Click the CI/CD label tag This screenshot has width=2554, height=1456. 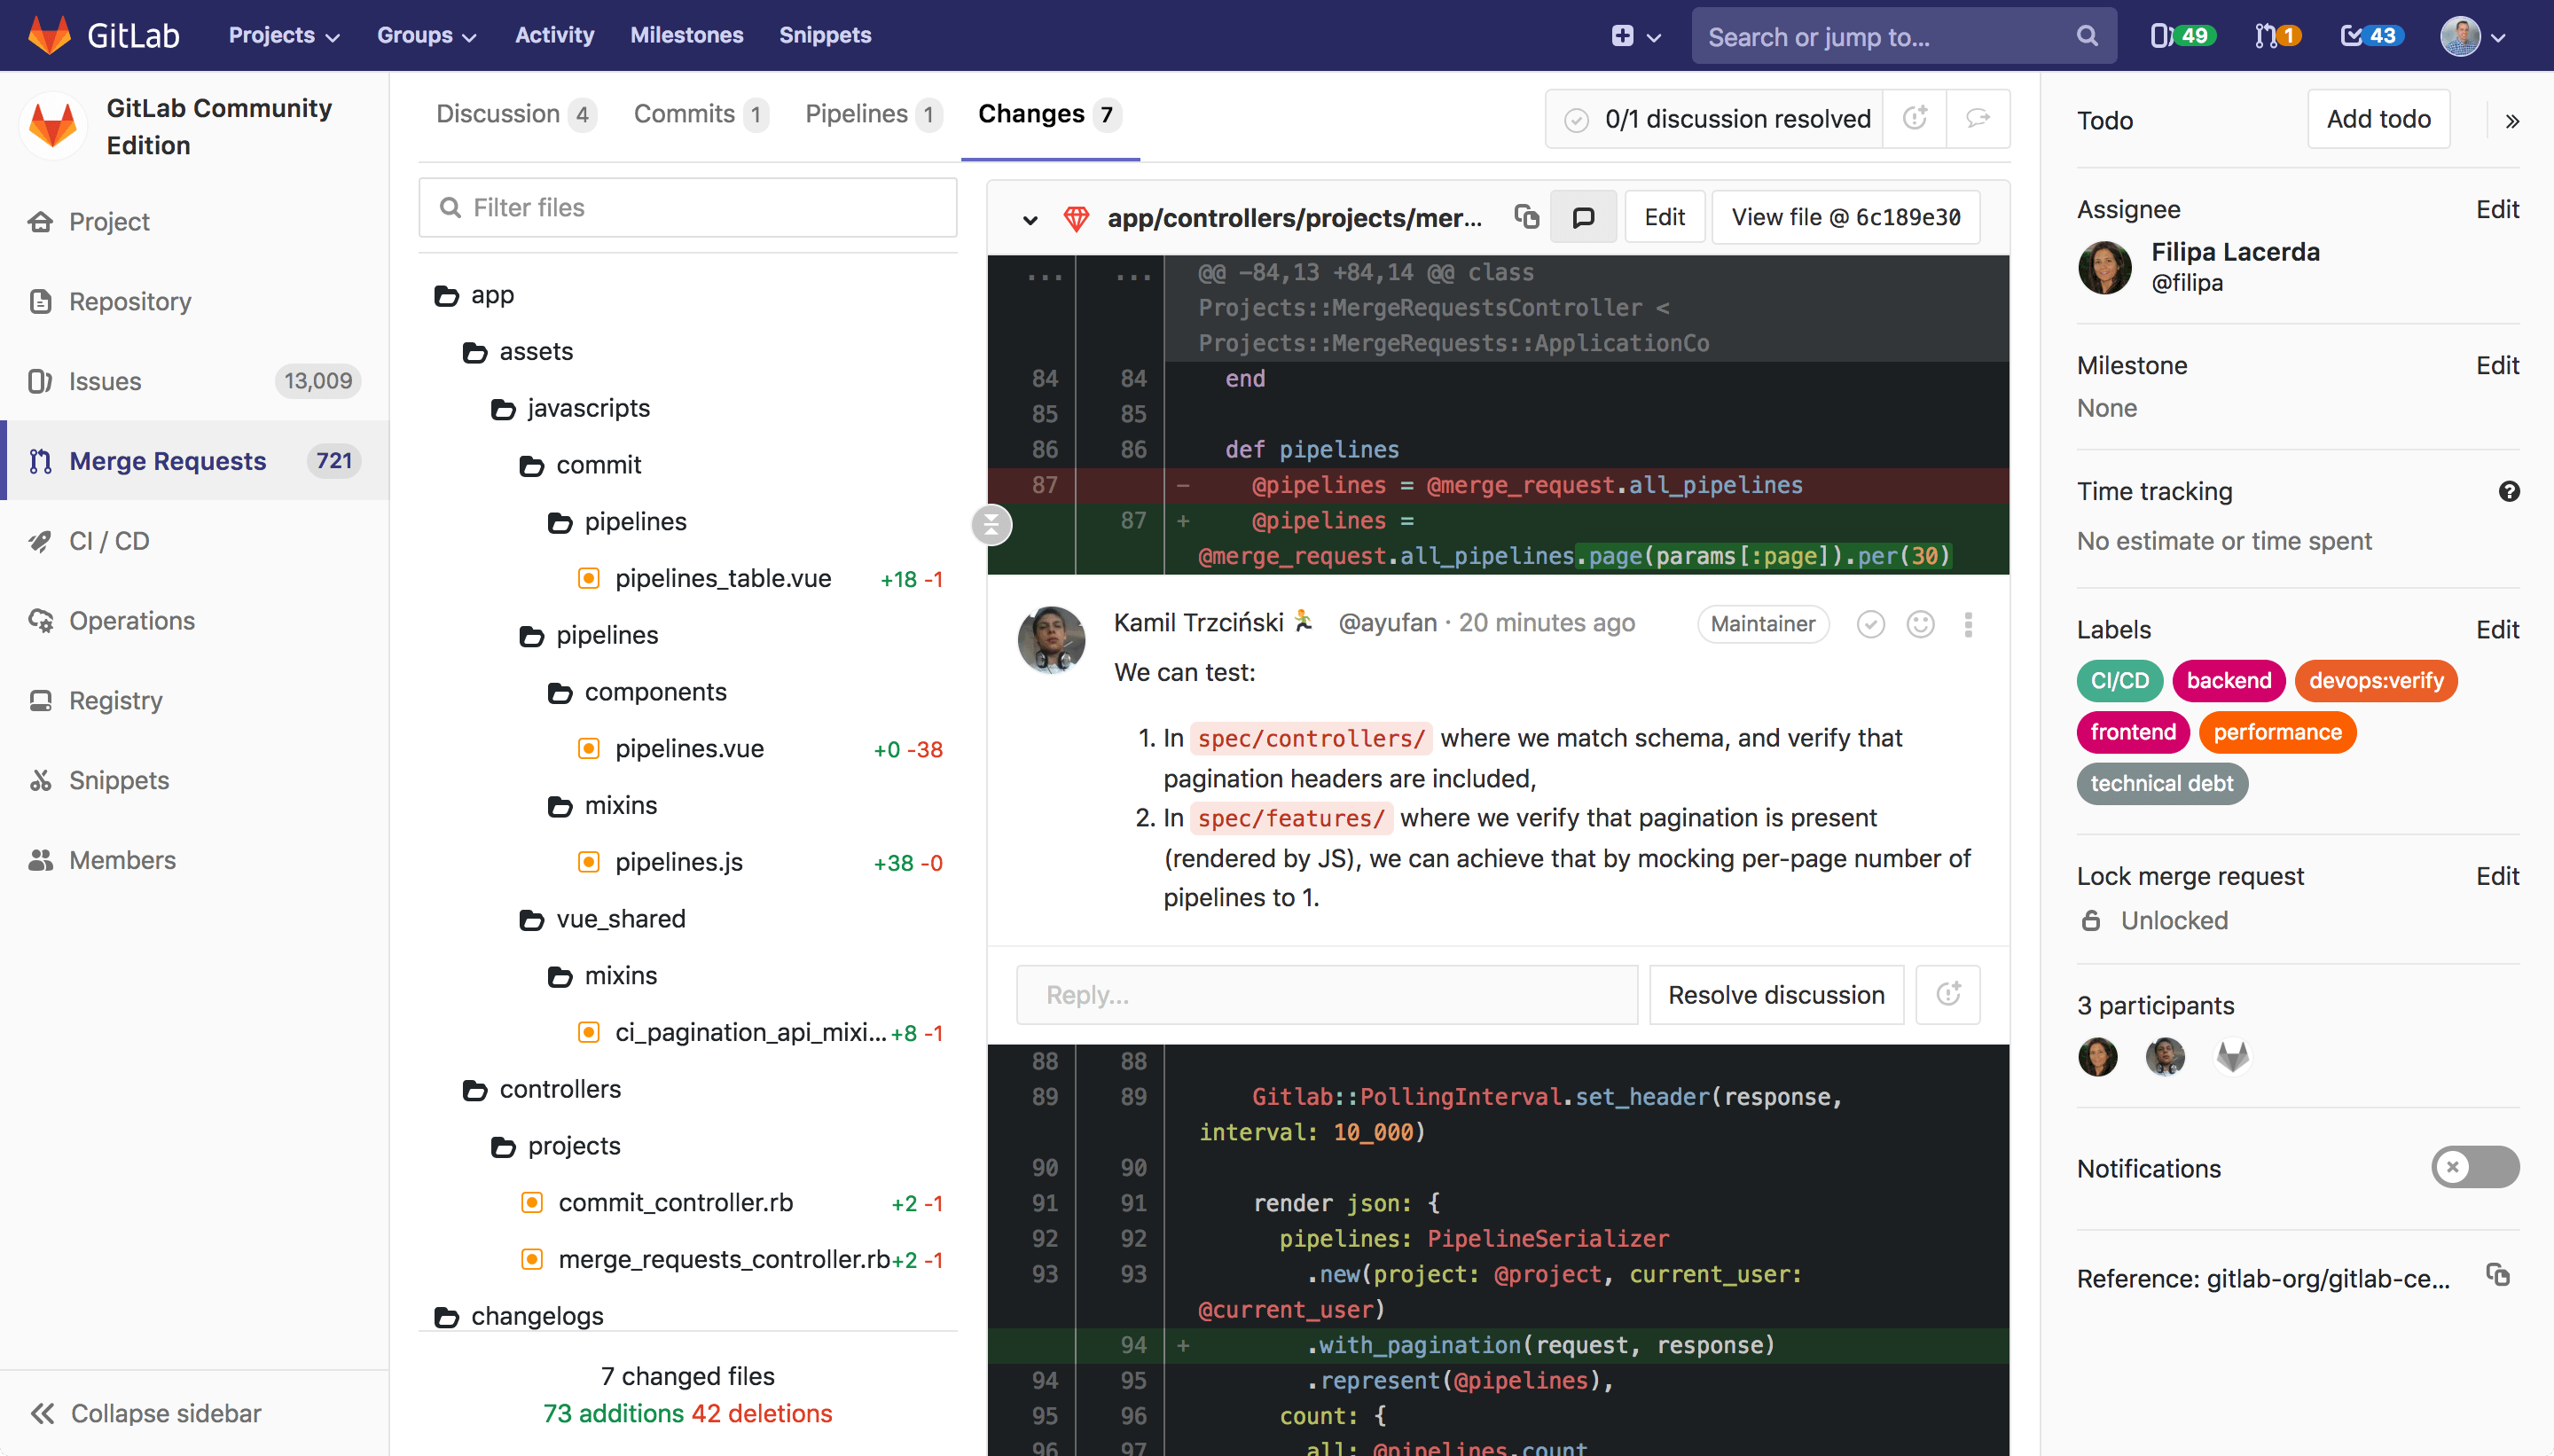pyautogui.click(x=2119, y=681)
